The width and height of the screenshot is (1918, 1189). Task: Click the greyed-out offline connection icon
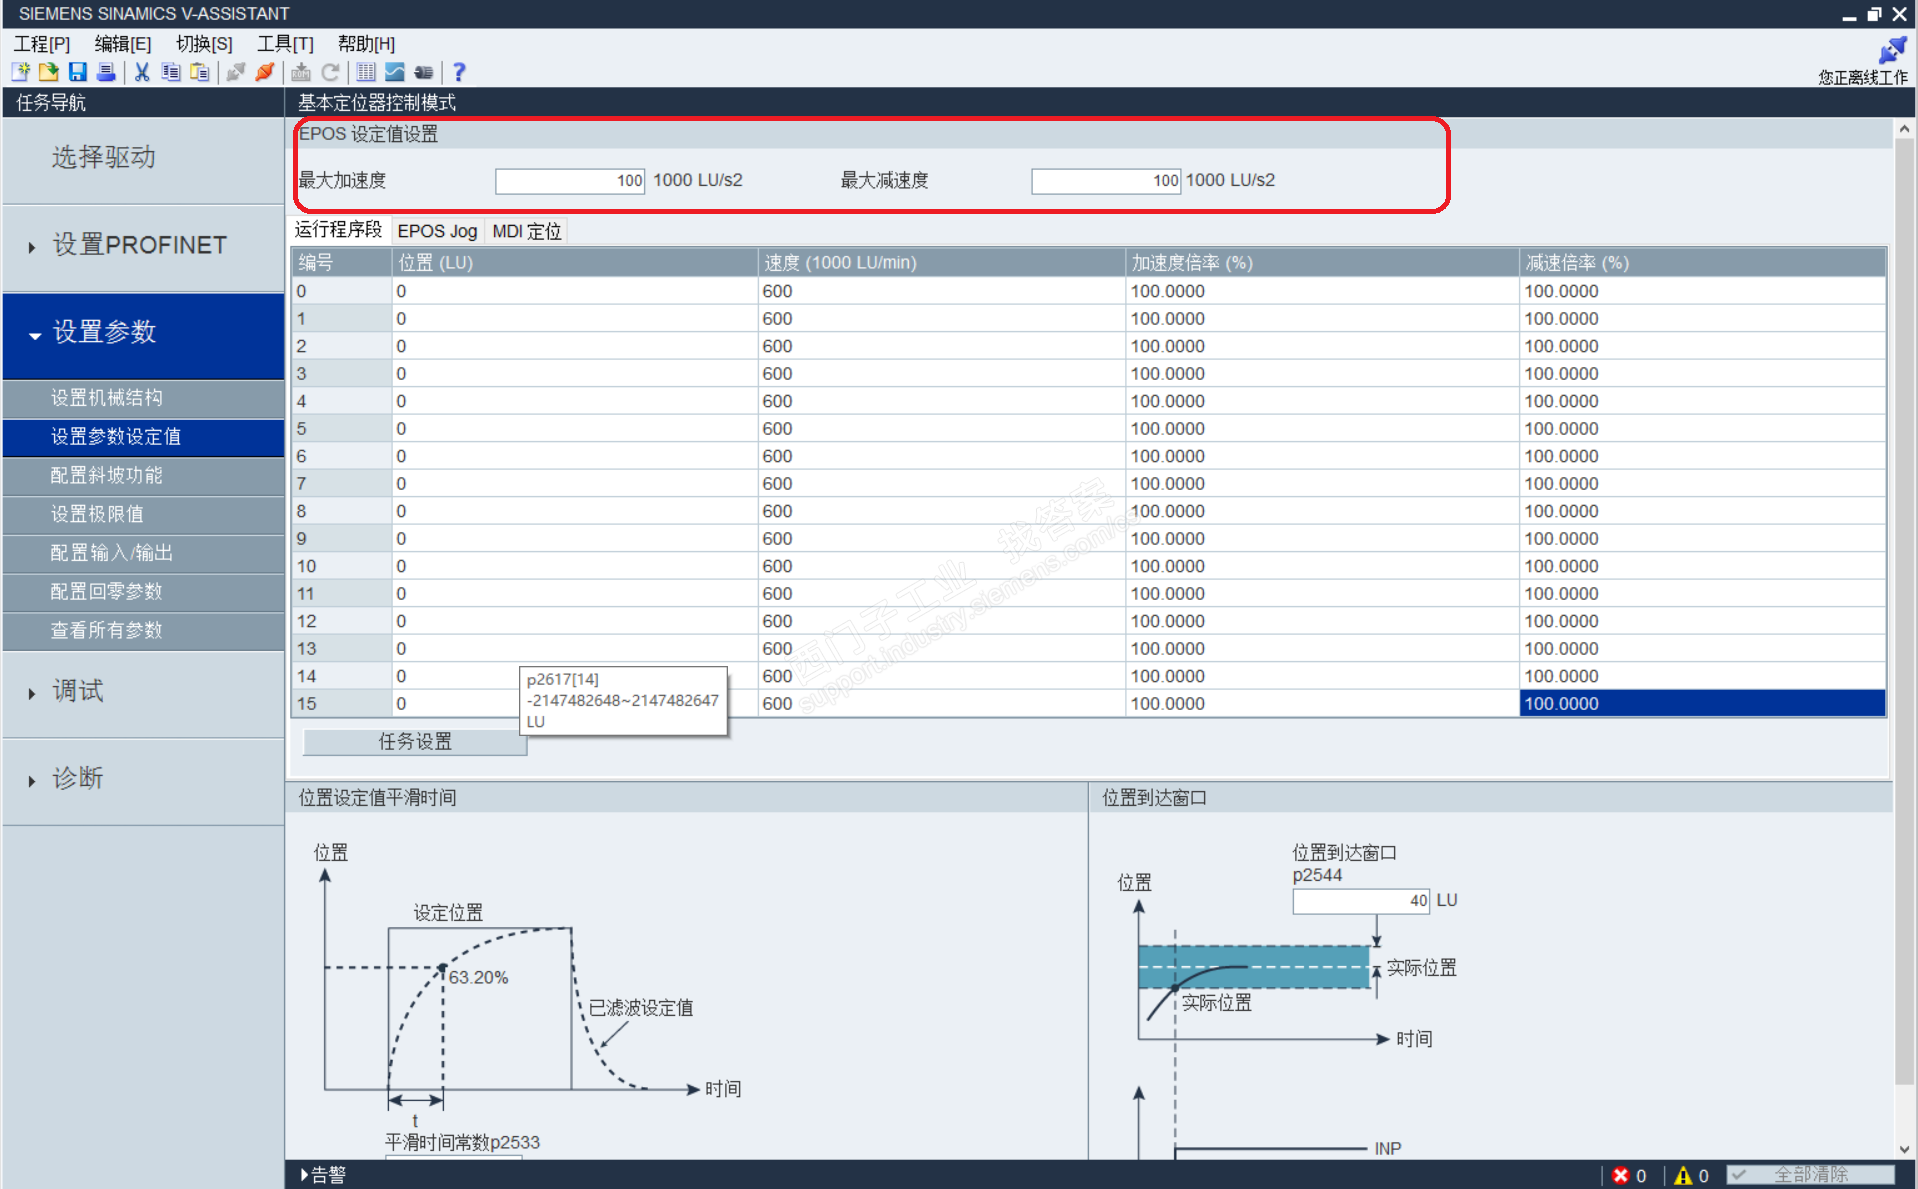[236, 72]
